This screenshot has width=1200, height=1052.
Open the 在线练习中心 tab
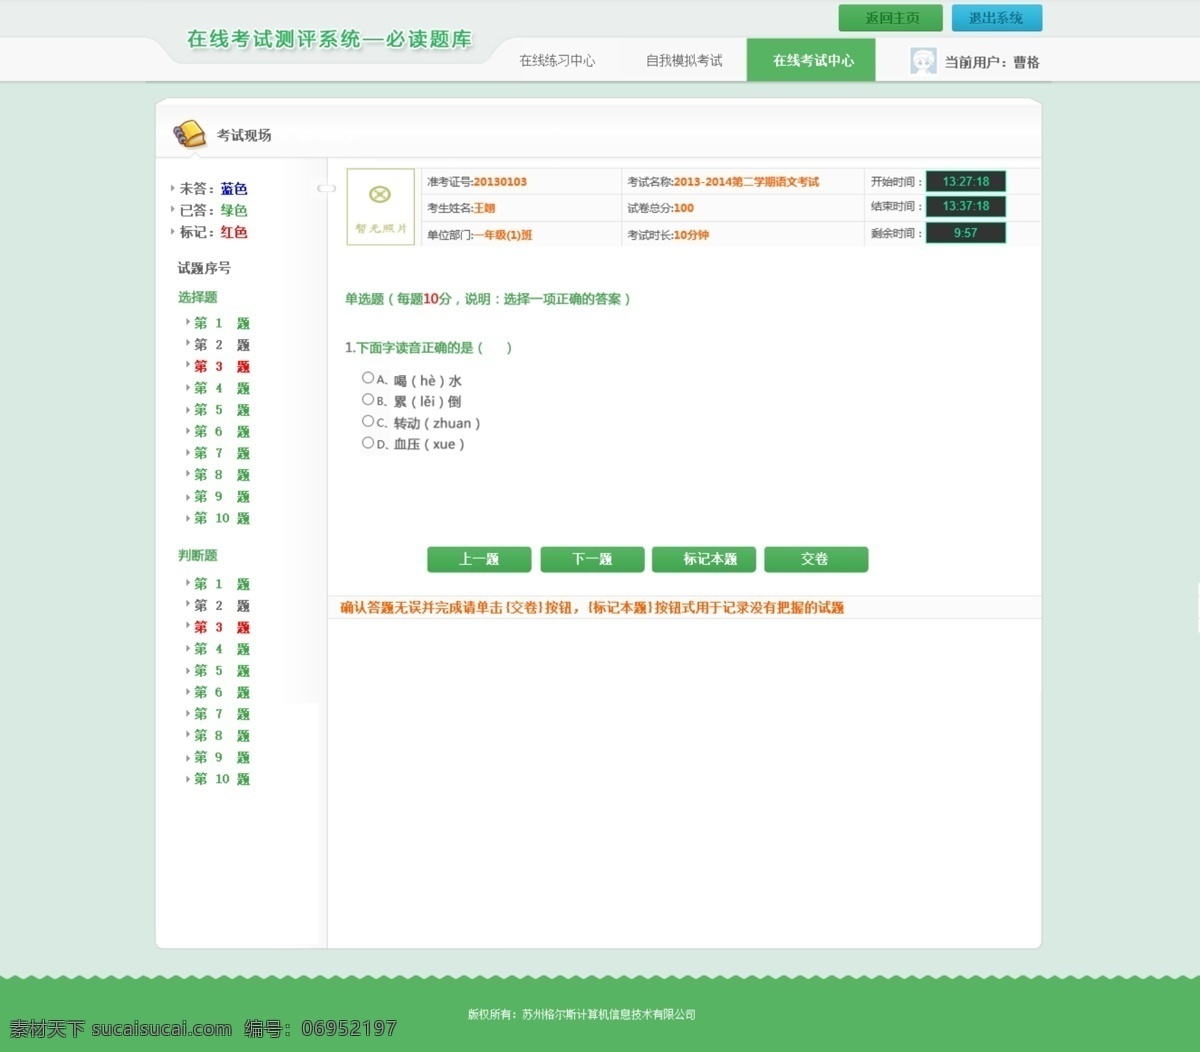pos(557,61)
